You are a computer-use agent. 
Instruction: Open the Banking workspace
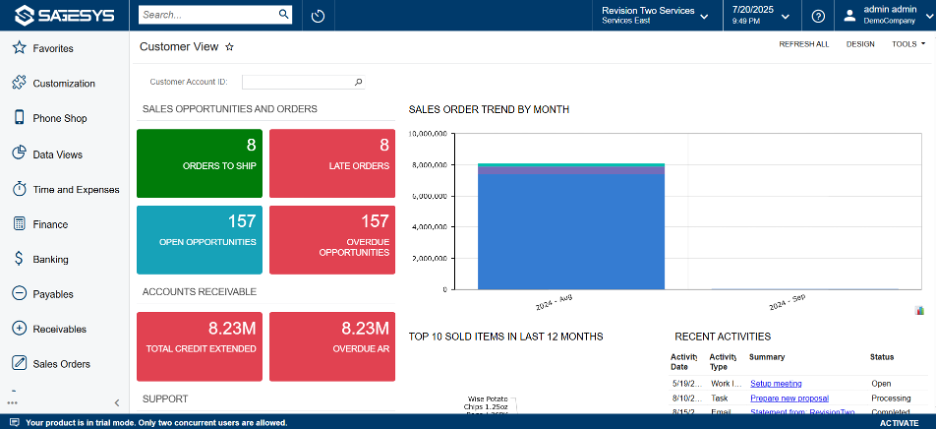tap(50, 259)
